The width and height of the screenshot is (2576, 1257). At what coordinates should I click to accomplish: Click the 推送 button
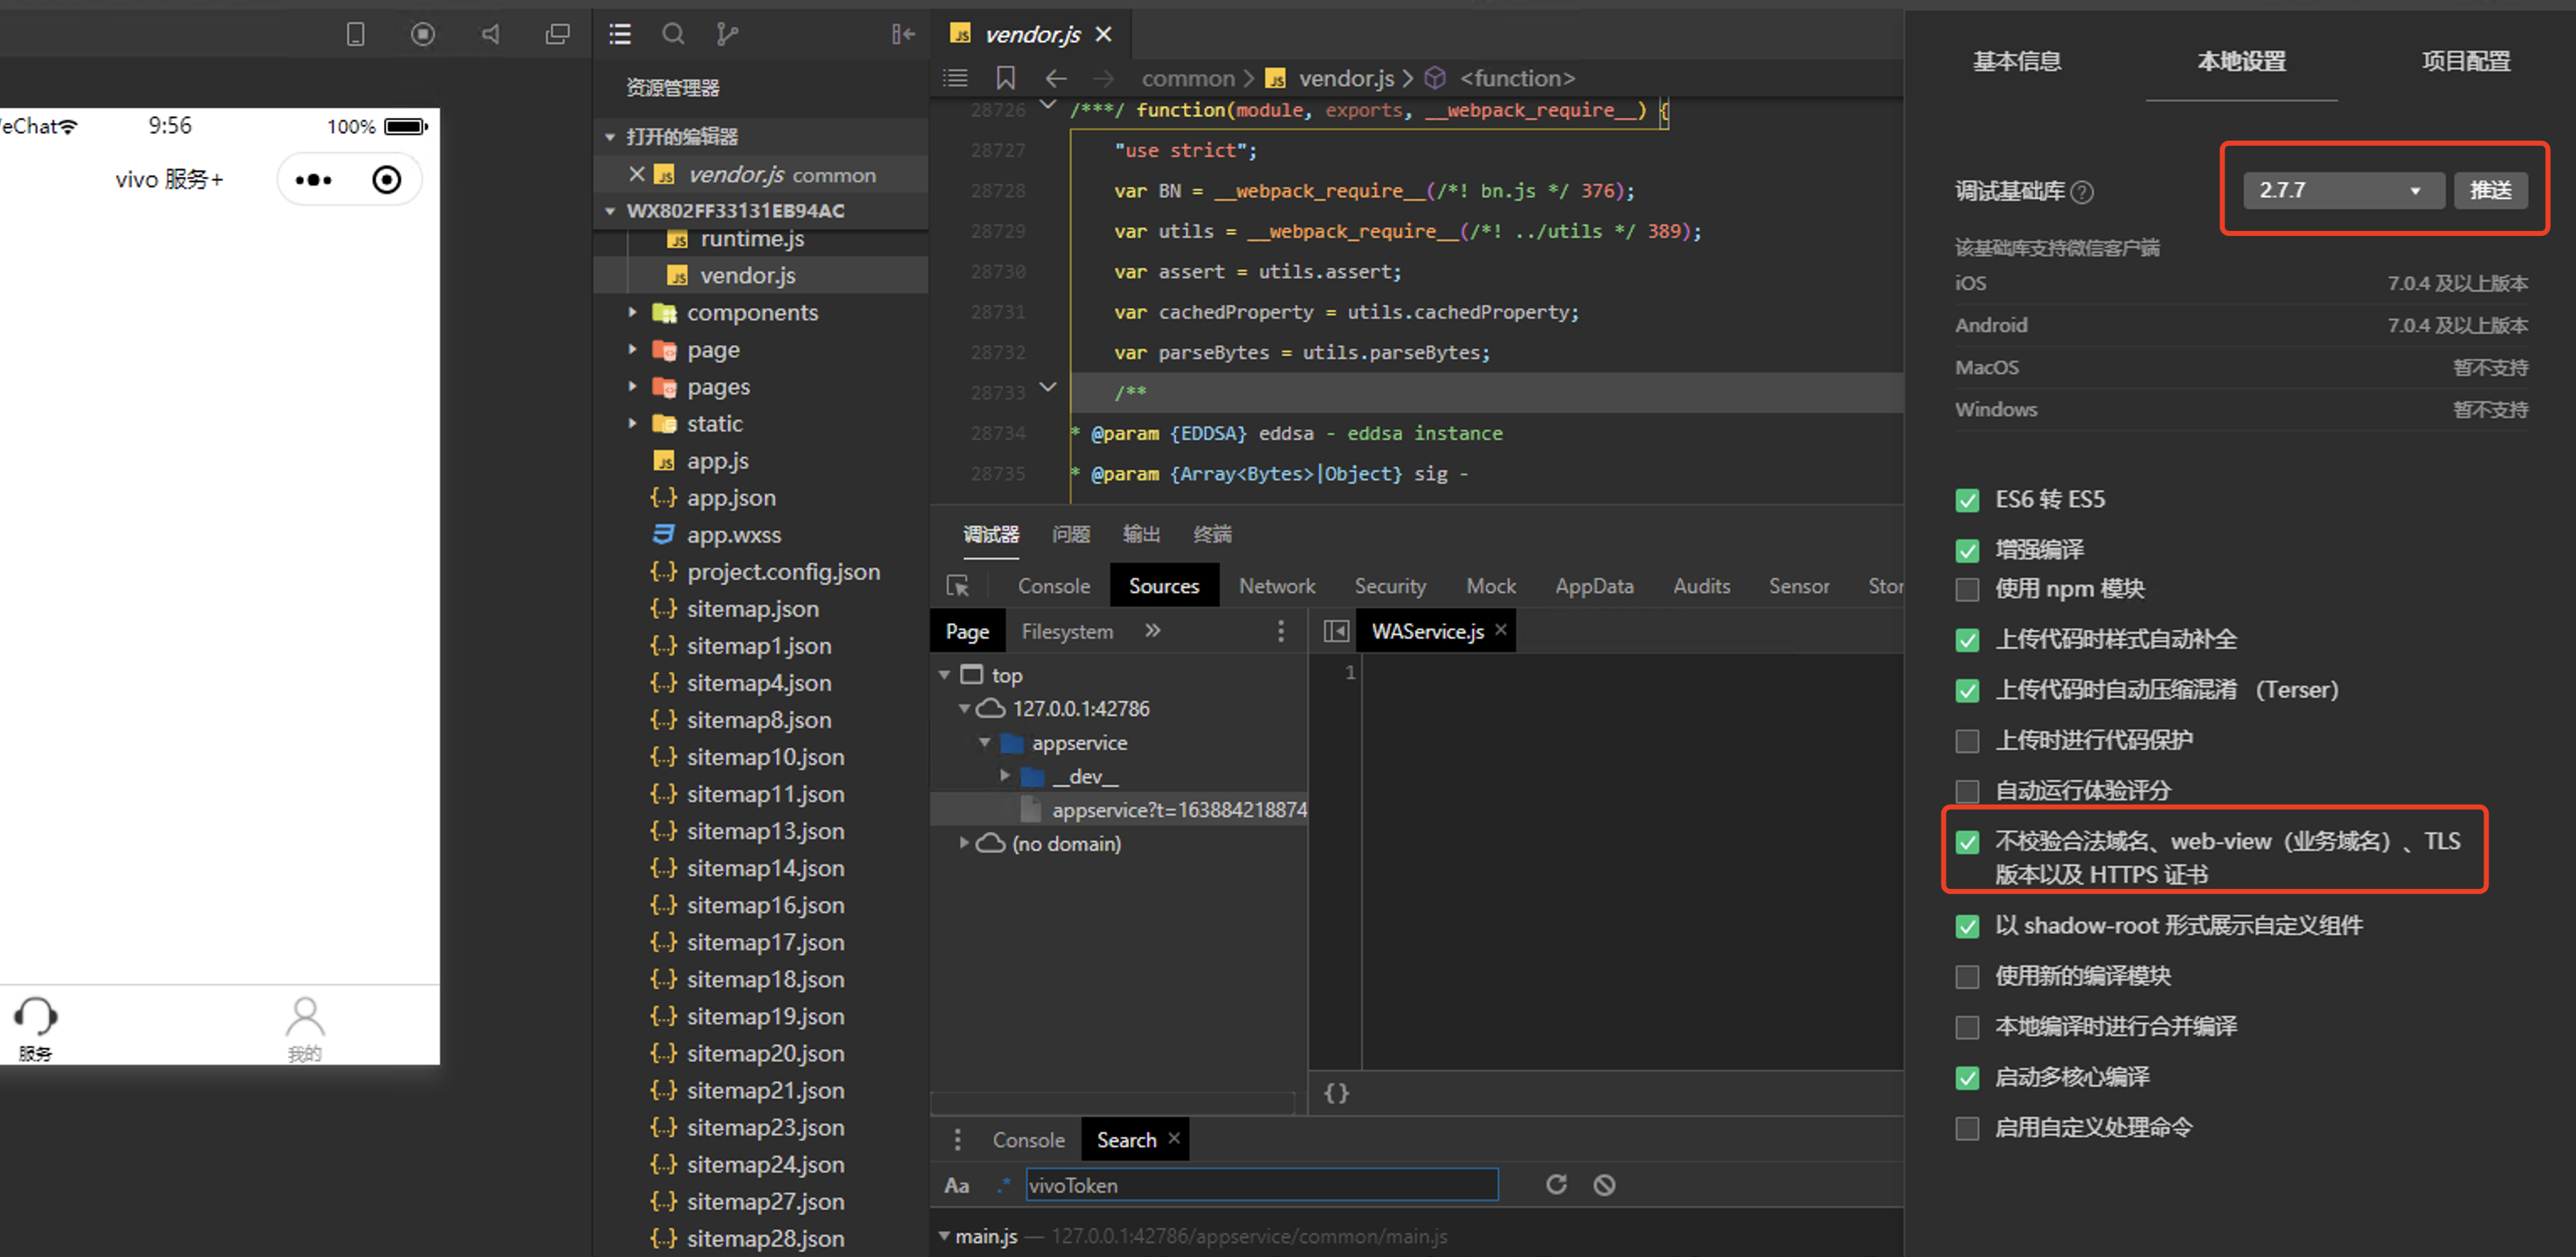point(2490,190)
